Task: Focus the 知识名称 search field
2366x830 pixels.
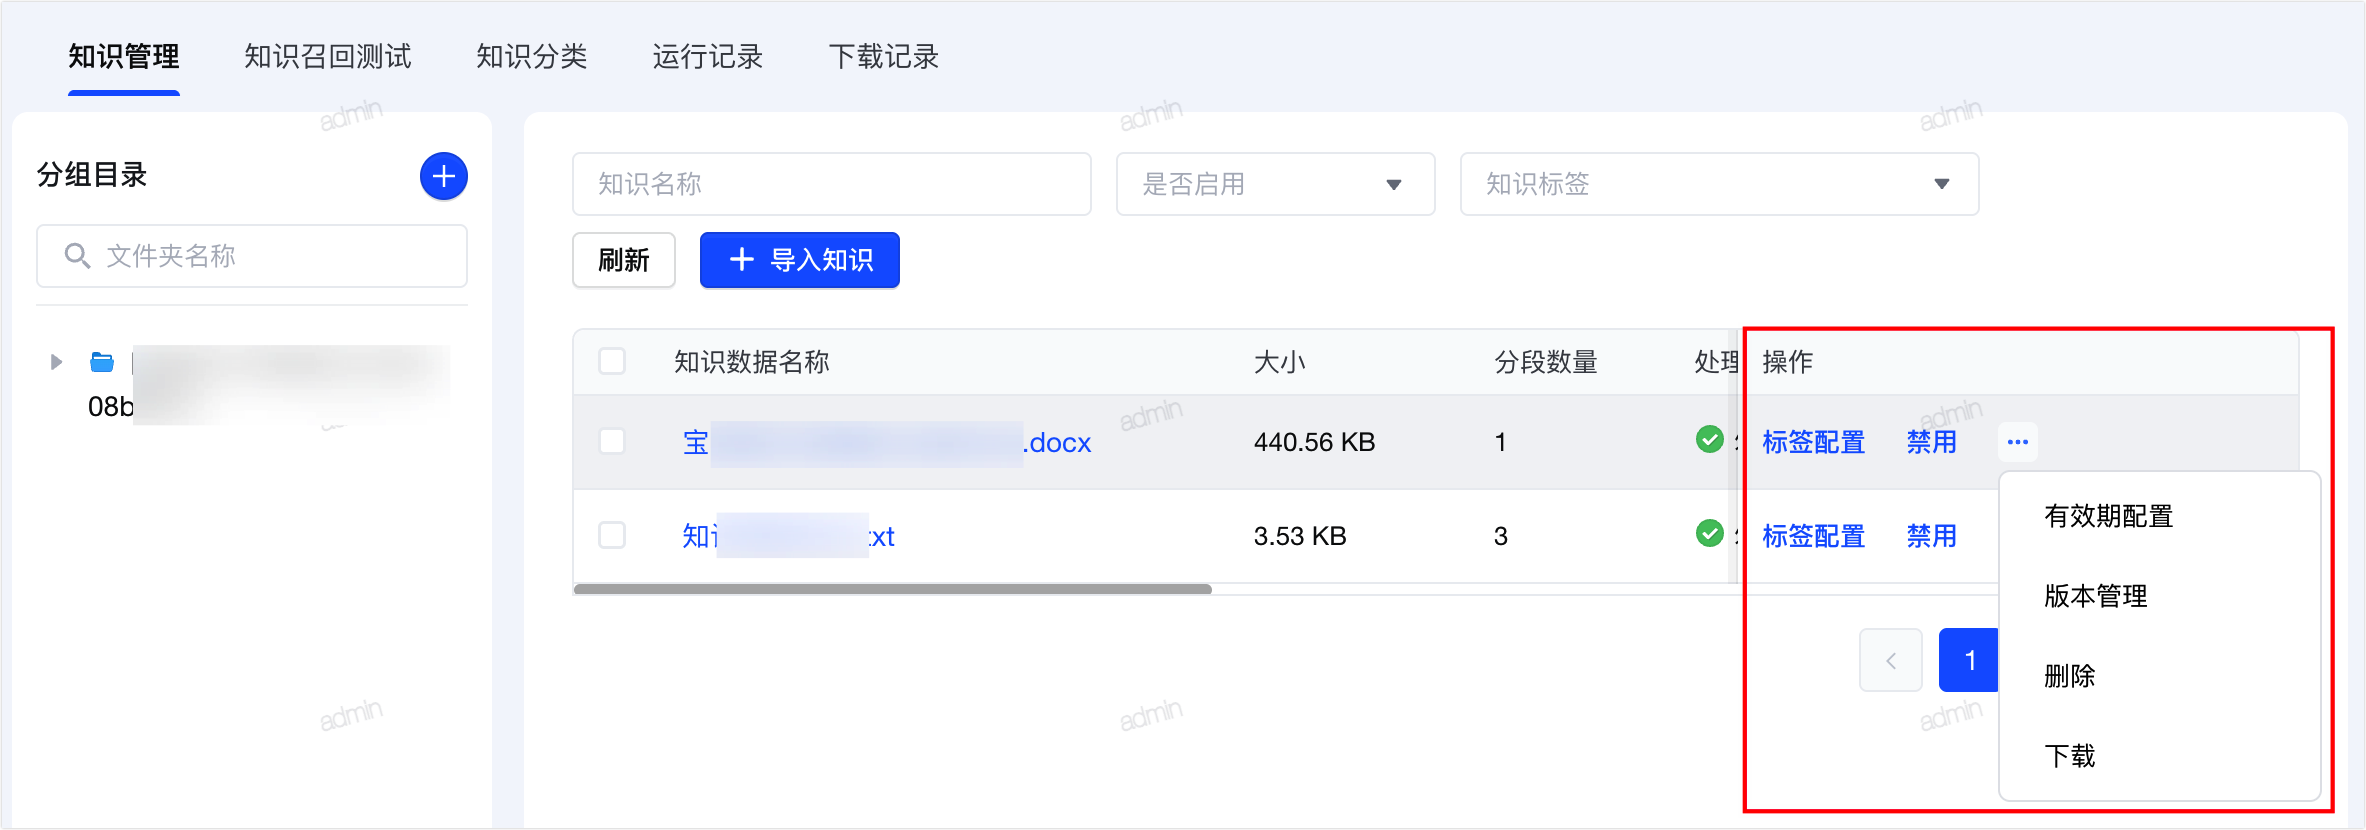Action: tap(831, 184)
